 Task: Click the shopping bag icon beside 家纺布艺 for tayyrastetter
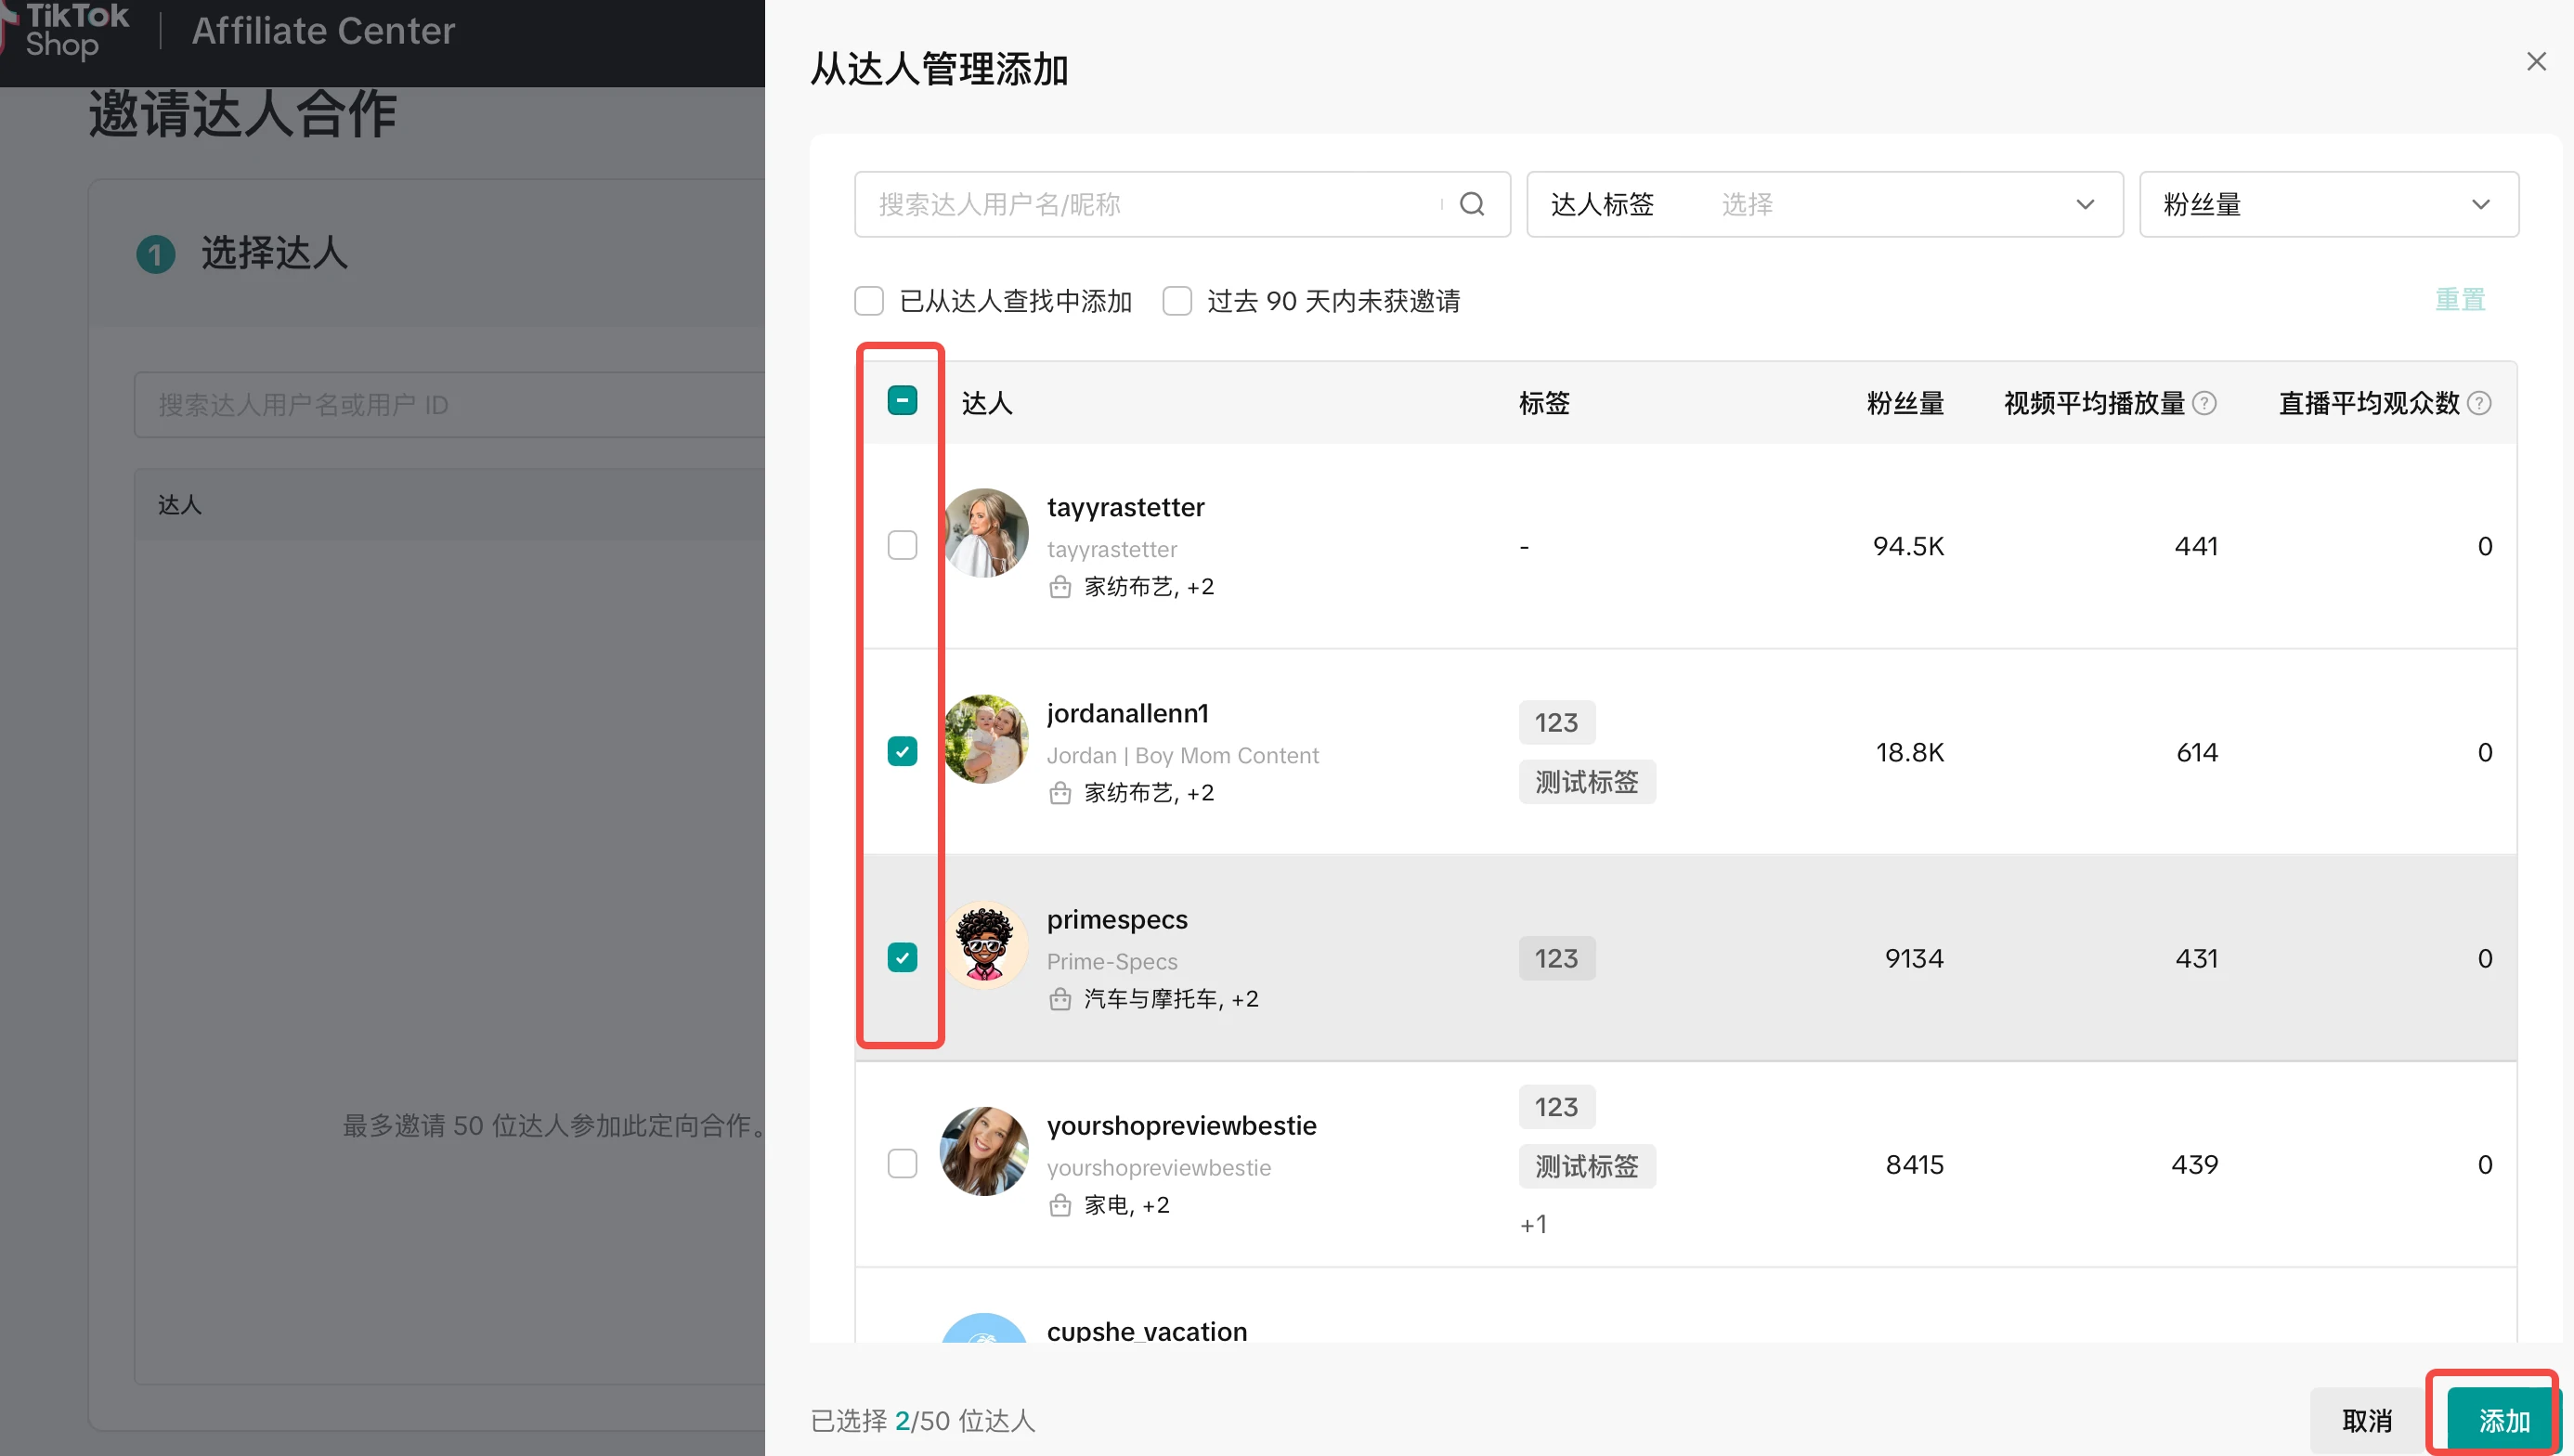[x=1061, y=587]
